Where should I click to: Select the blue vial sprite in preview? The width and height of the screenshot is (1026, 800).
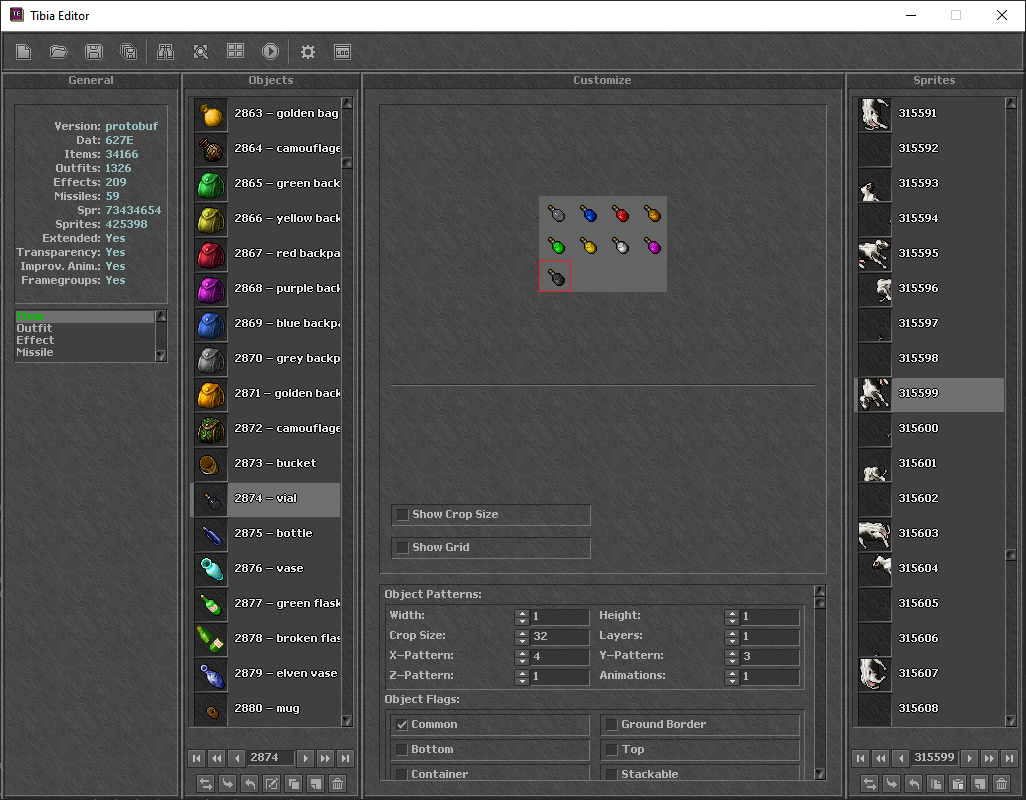(x=588, y=213)
